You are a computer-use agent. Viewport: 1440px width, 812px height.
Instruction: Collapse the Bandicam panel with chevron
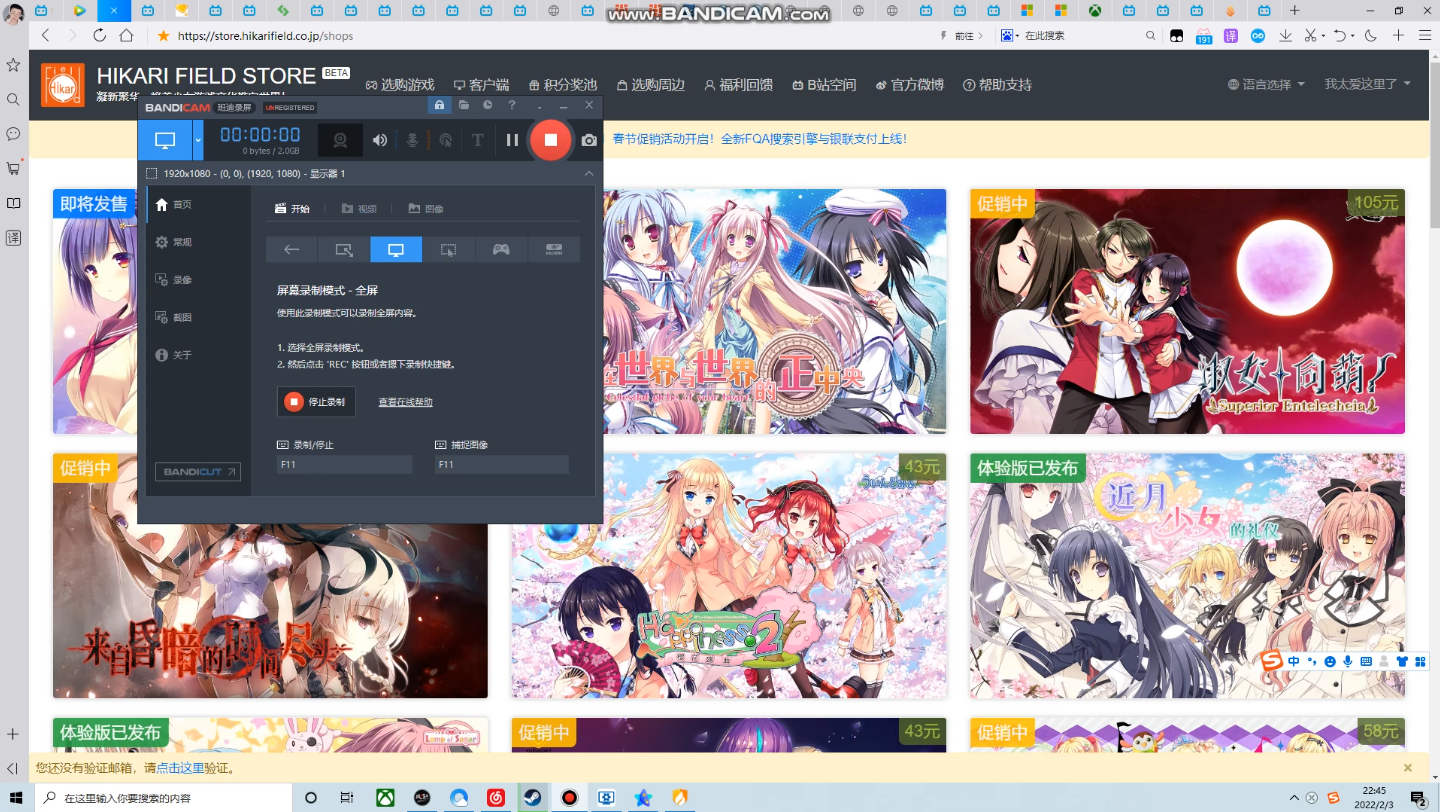tap(589, 173)
